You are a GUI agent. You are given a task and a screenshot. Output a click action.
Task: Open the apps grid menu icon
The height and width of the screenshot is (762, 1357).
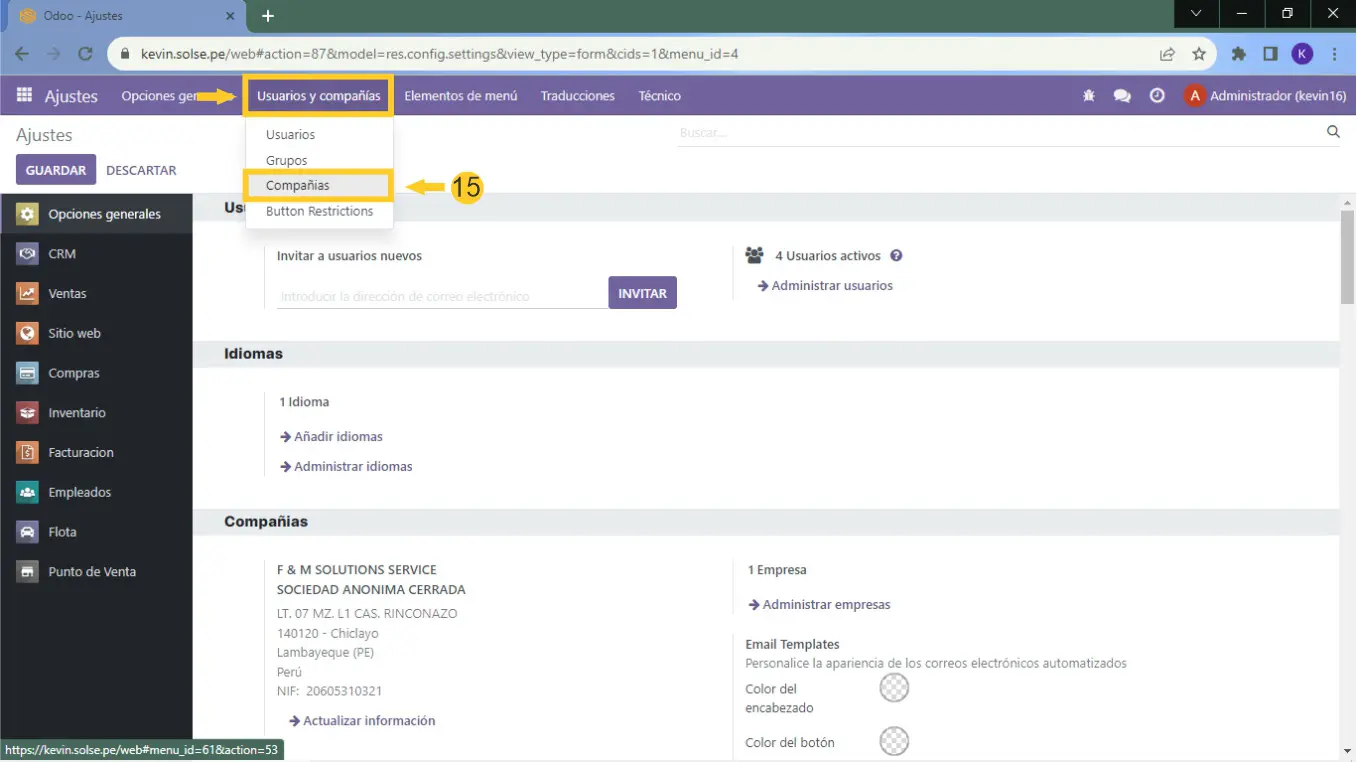(24, 96)
